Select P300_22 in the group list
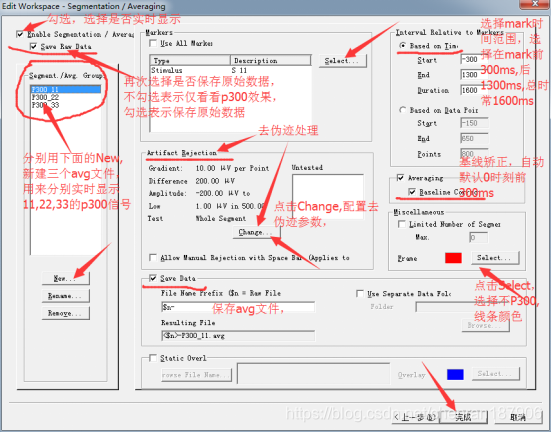552x432 pixels. click(66, 97)
